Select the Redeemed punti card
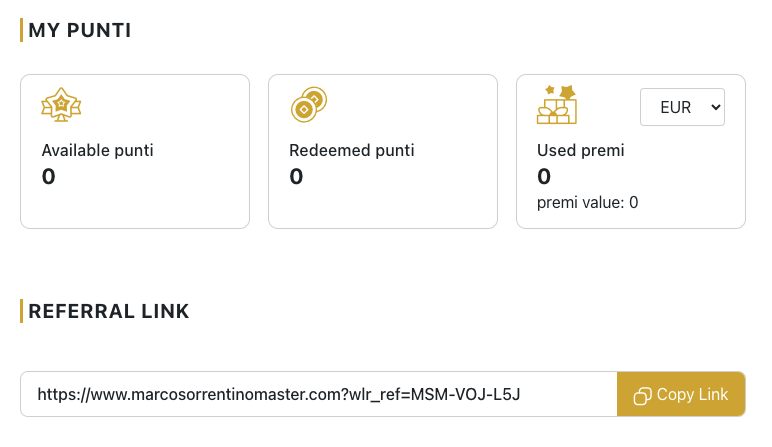 383,152
